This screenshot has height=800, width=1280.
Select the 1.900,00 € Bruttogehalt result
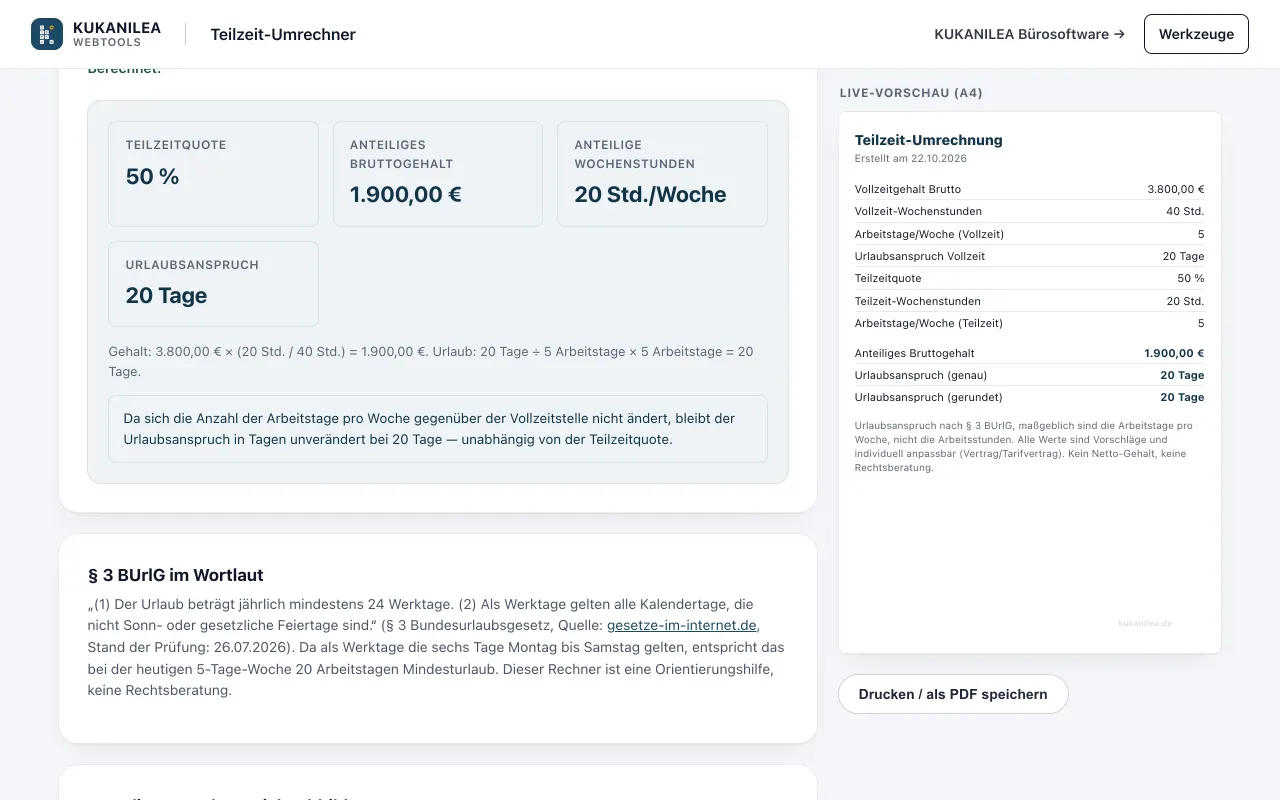(x=406, y=195)
